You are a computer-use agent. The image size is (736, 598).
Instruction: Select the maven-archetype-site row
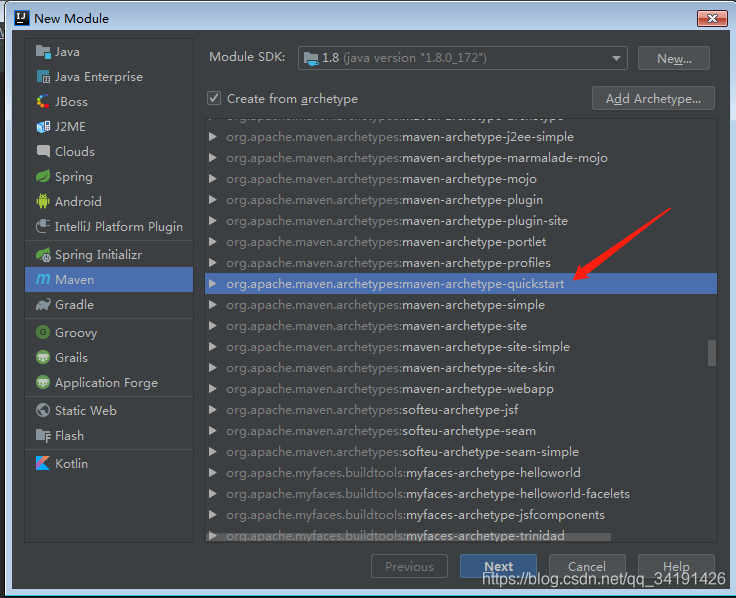[x=461, y=326]
